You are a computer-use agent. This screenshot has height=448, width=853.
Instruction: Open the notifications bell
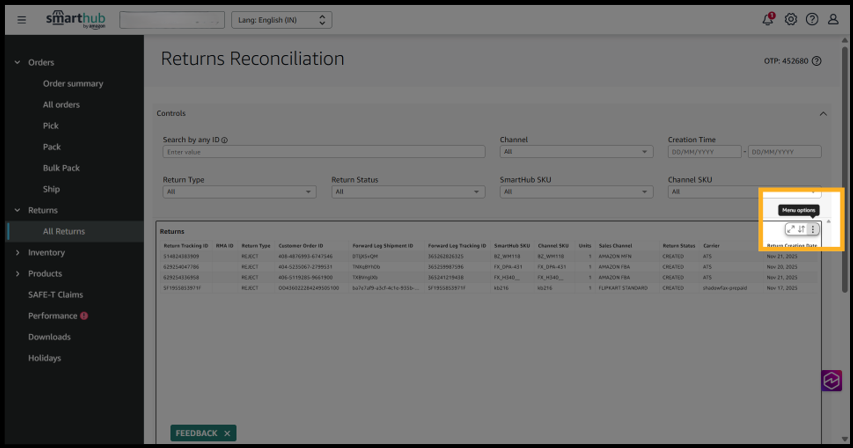768,19
